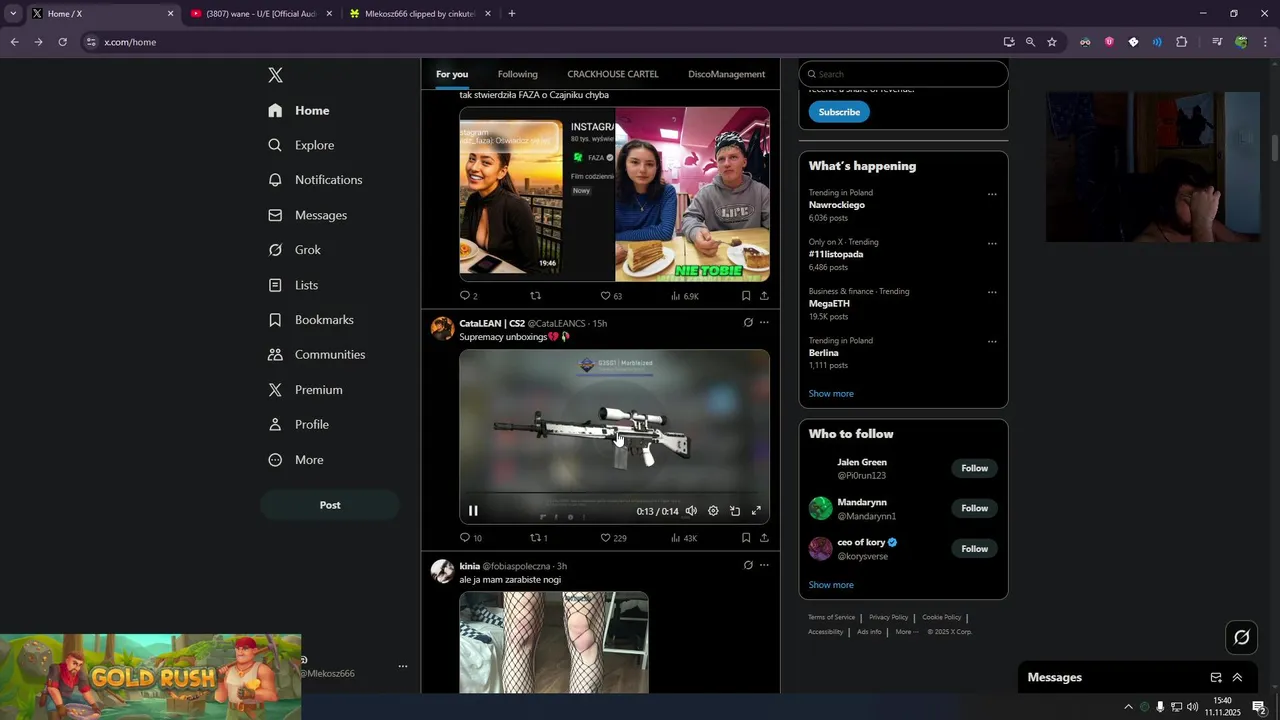Viewport: 1280px width, 720px height.
Task: Click Show more under Who to follow
Action: [831, 585]
